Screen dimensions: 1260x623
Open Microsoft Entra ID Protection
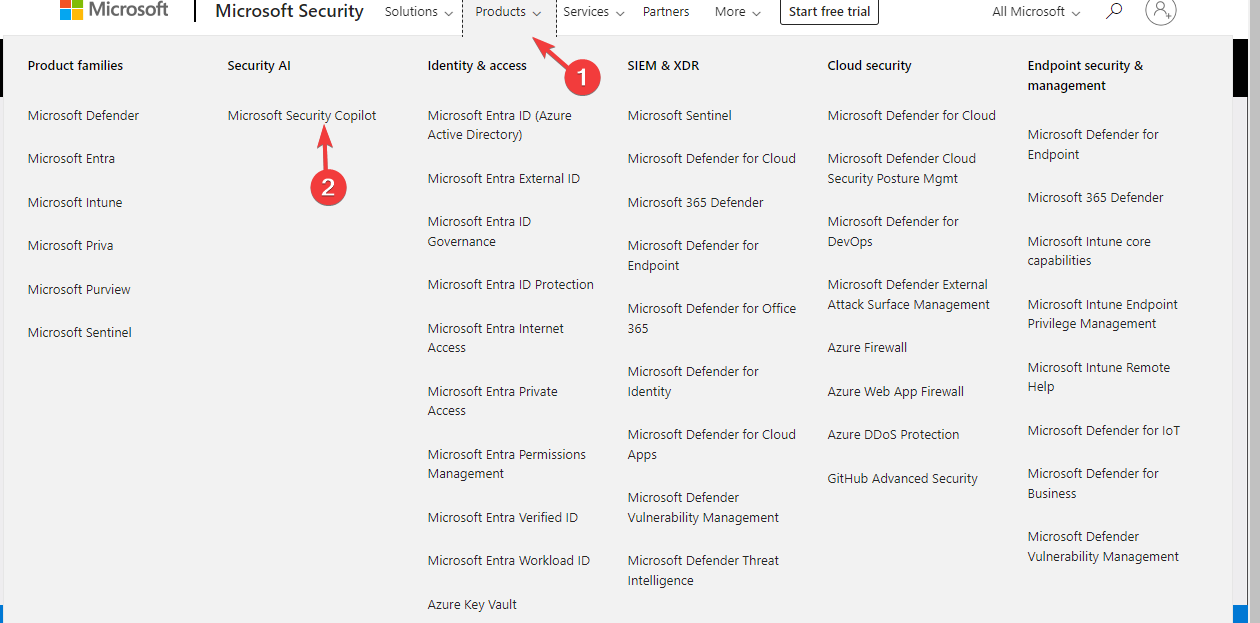pos(511,285)
